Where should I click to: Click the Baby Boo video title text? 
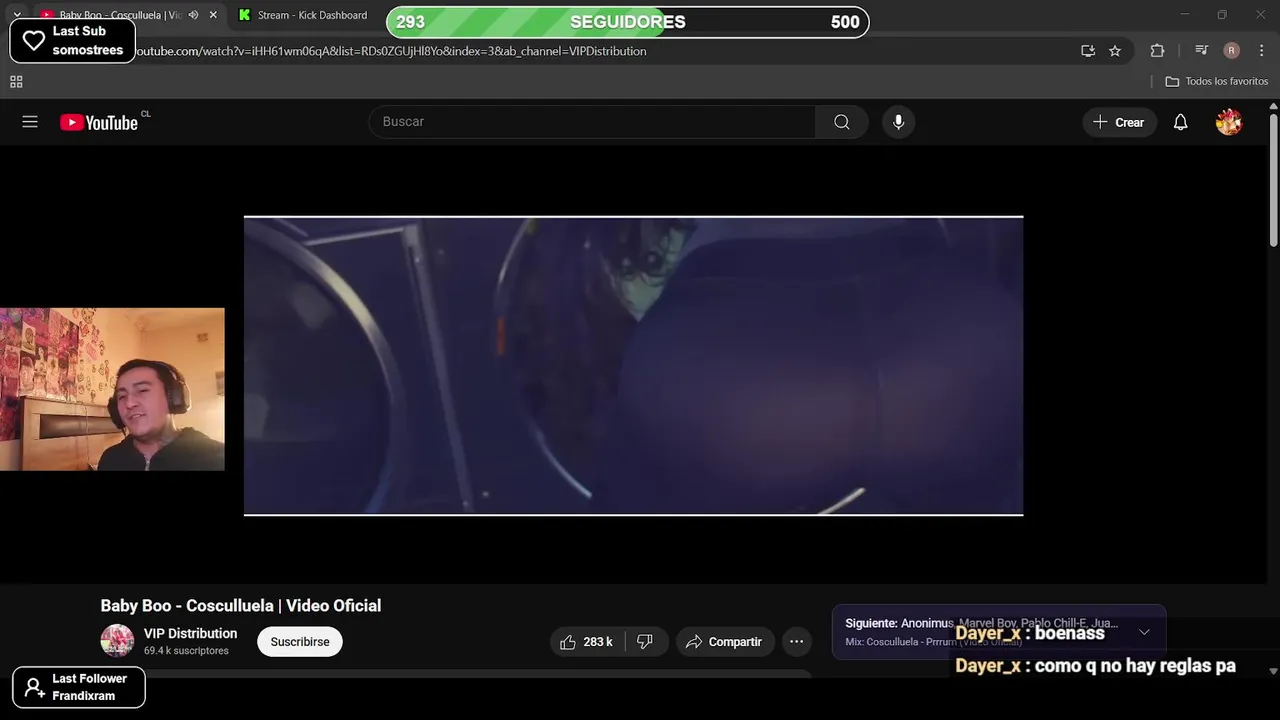(241, 606)
